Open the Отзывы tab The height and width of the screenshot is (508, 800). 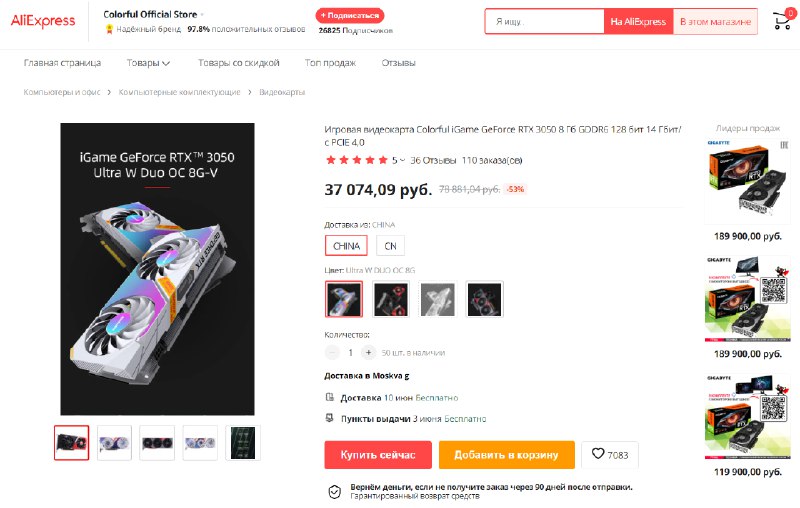pos(398,63)
